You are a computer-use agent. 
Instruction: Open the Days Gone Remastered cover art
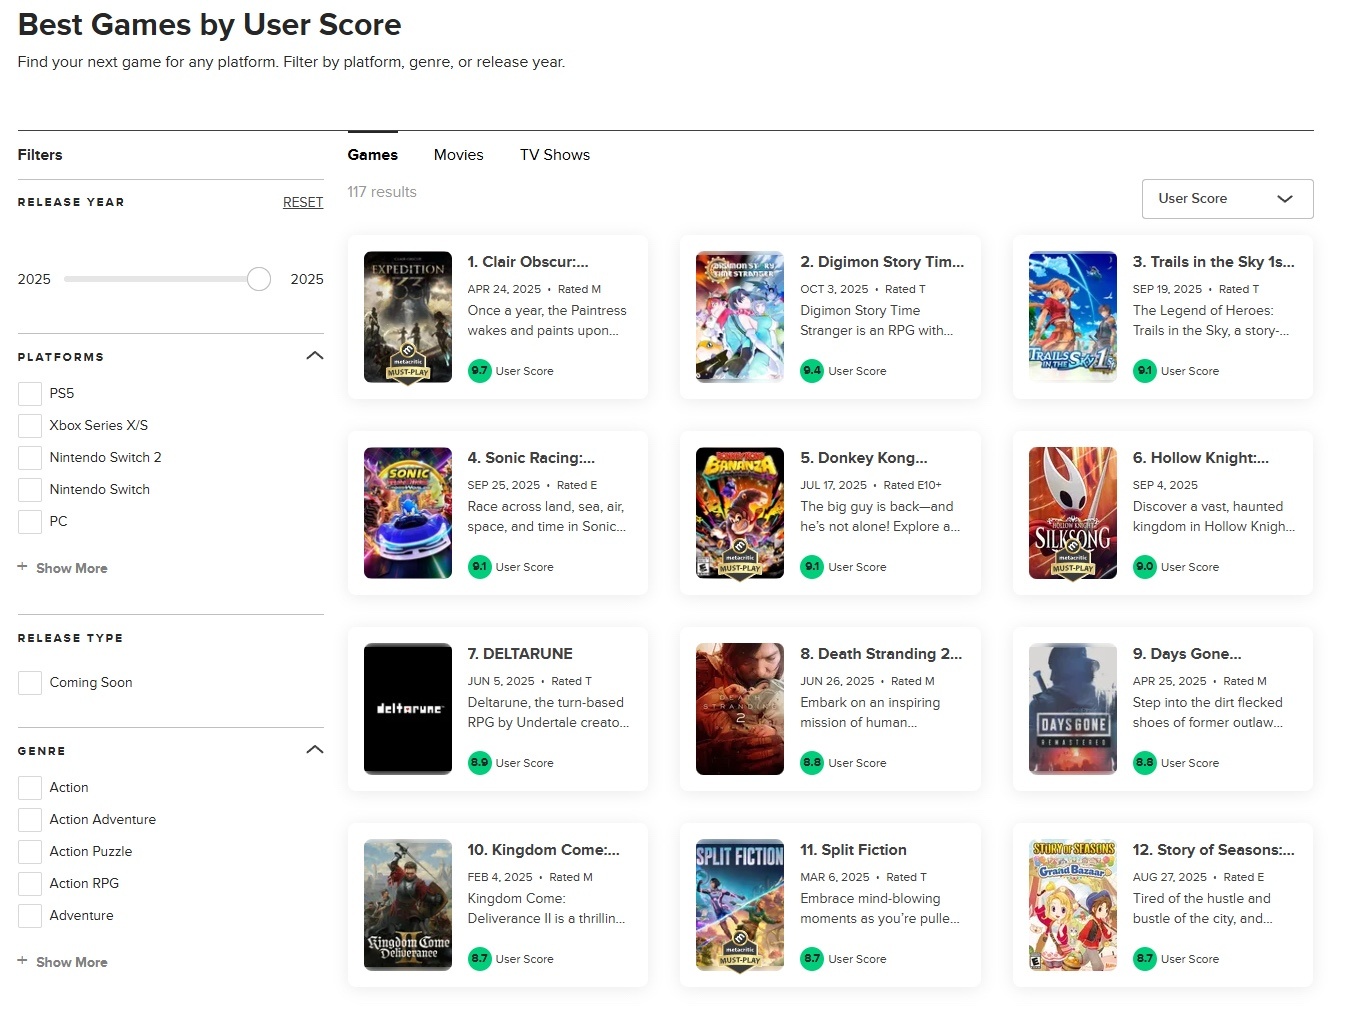(x=1073, y=709)
